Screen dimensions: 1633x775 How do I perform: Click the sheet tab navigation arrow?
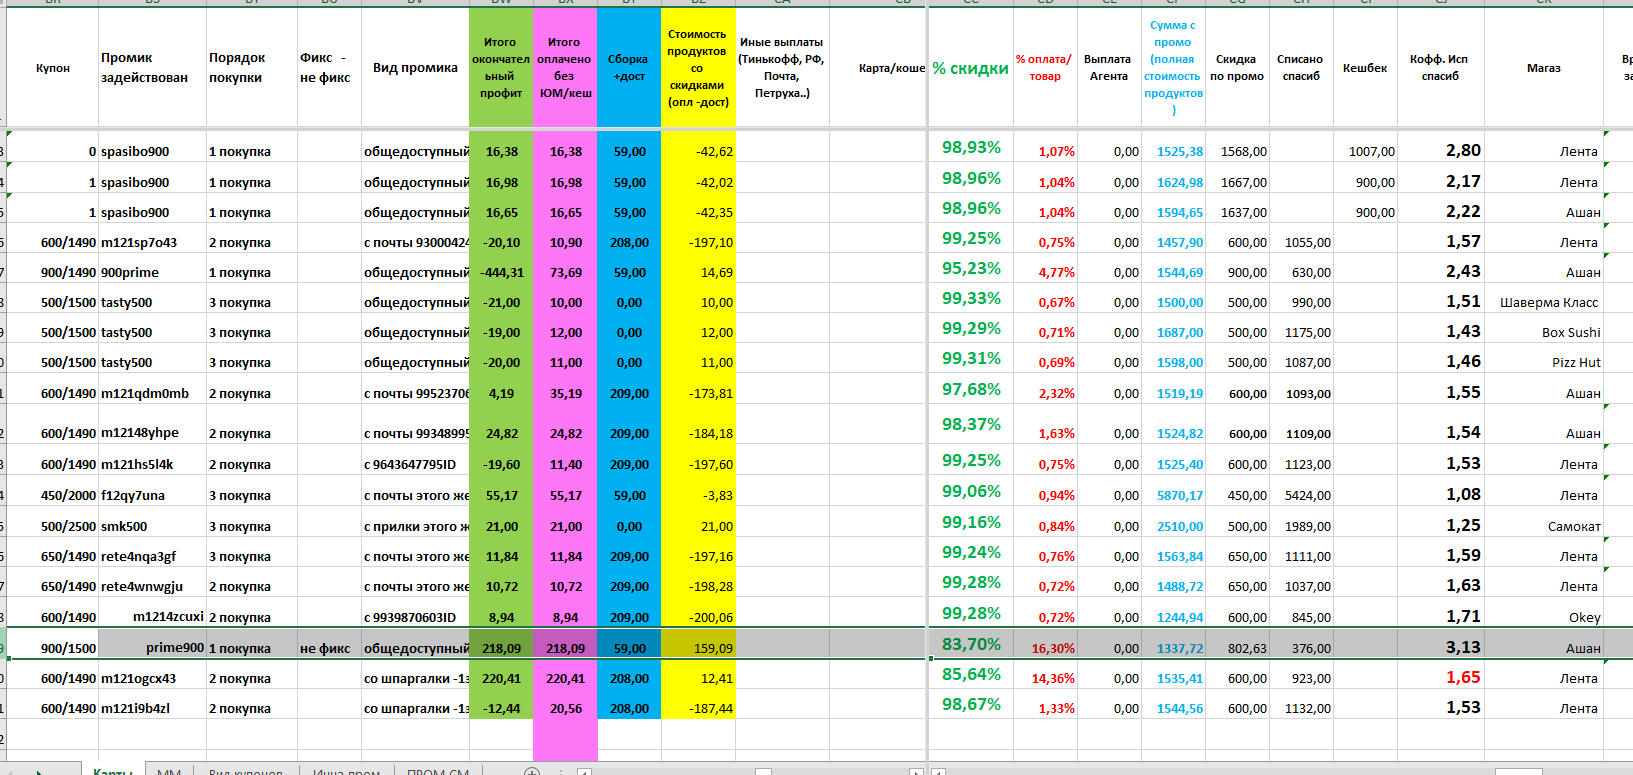click(39, 772)
